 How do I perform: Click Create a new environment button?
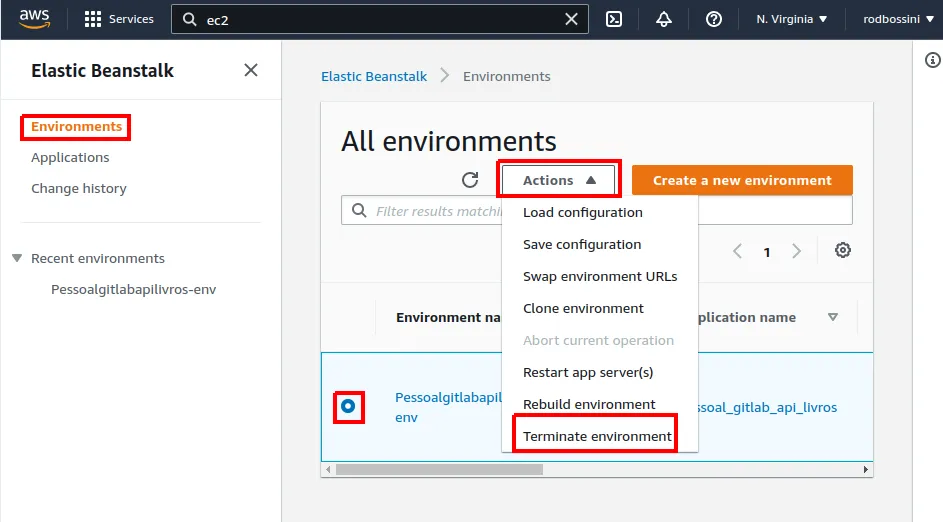coord(742,180)
